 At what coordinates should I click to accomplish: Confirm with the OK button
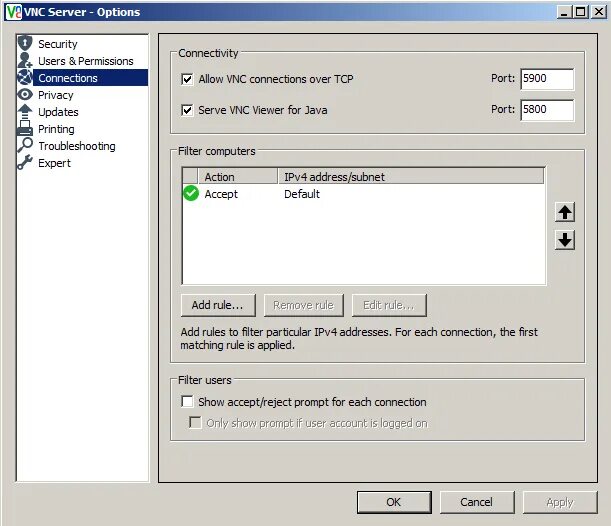pos(394,502)
